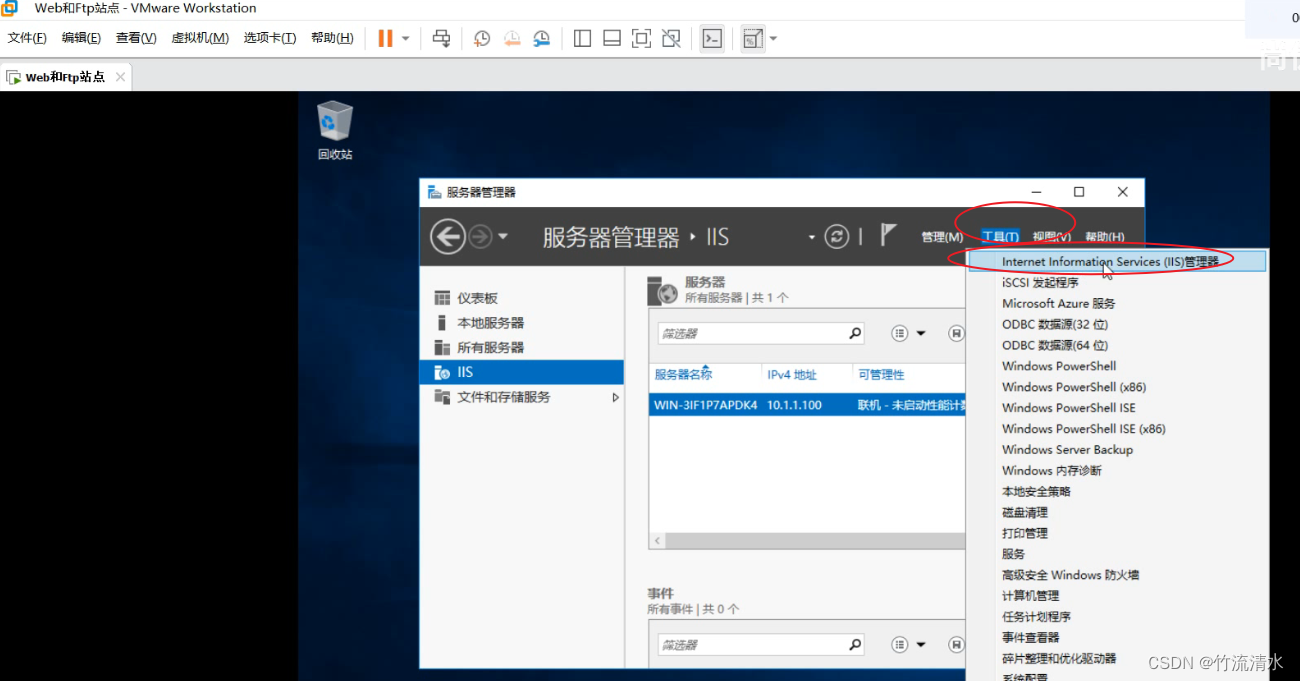The image size is (1300, 681).
Task: Click the VMware unity mode icon
Action: [x=672, y=39]
